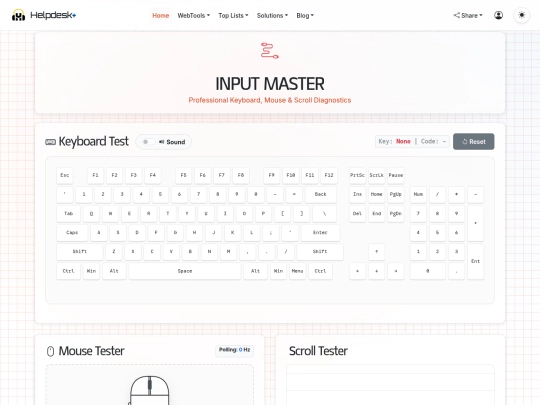
Task: Click the Pause key
Action: coord(396,175)
